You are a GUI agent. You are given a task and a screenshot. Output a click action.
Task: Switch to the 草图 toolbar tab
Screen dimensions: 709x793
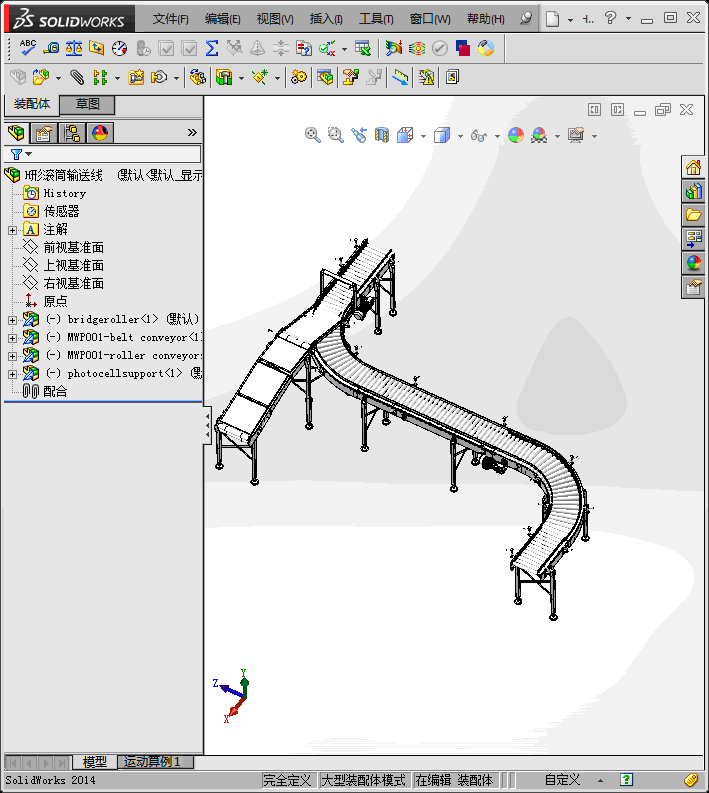point(87,104)
